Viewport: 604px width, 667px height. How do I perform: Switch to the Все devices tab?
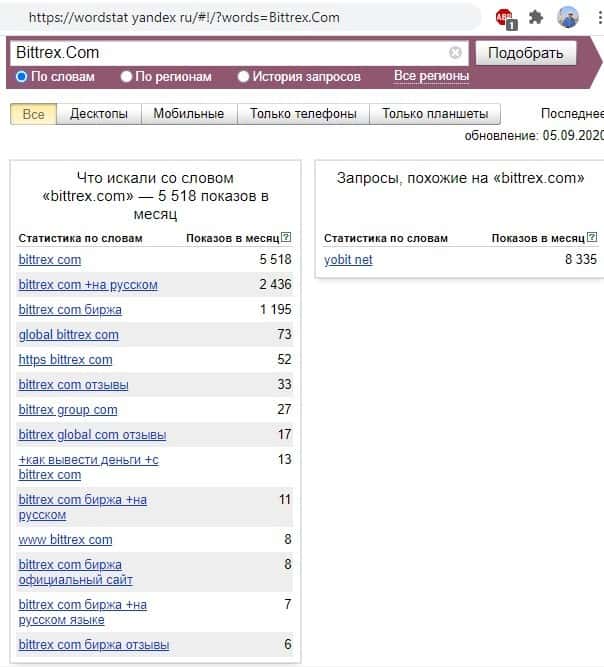click(x=33, y=114)
